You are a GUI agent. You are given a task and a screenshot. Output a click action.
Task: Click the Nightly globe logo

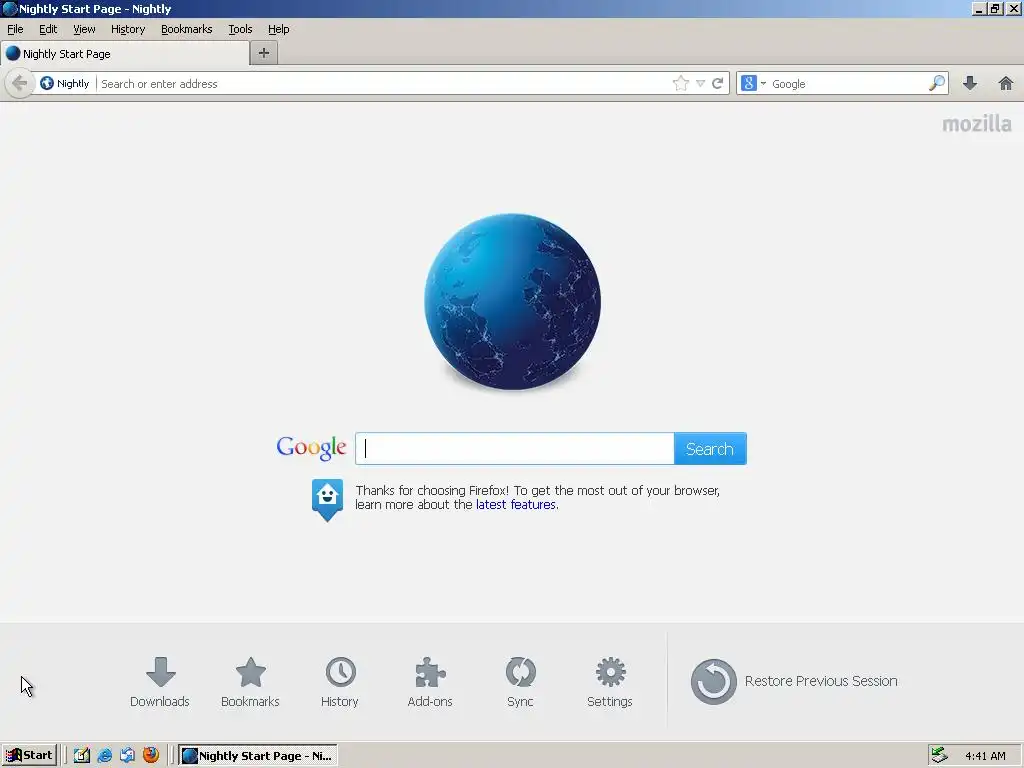pos(513,302)
